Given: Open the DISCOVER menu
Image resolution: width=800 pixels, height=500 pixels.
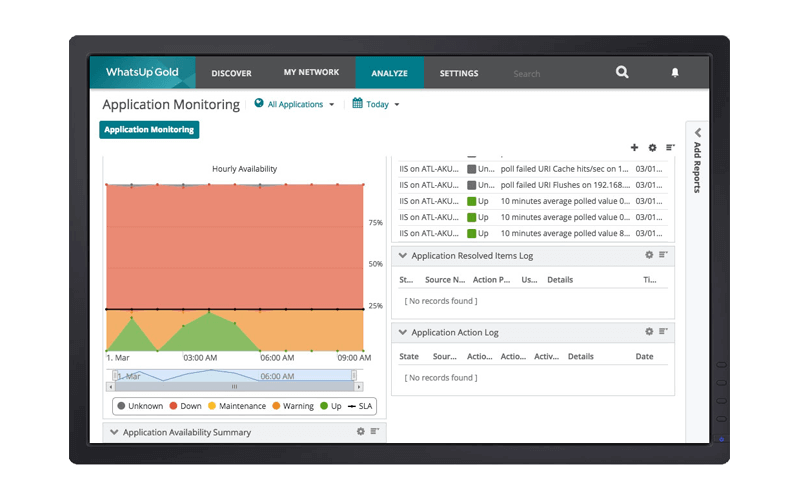Looking at the screenshot, I should point(231,73).
